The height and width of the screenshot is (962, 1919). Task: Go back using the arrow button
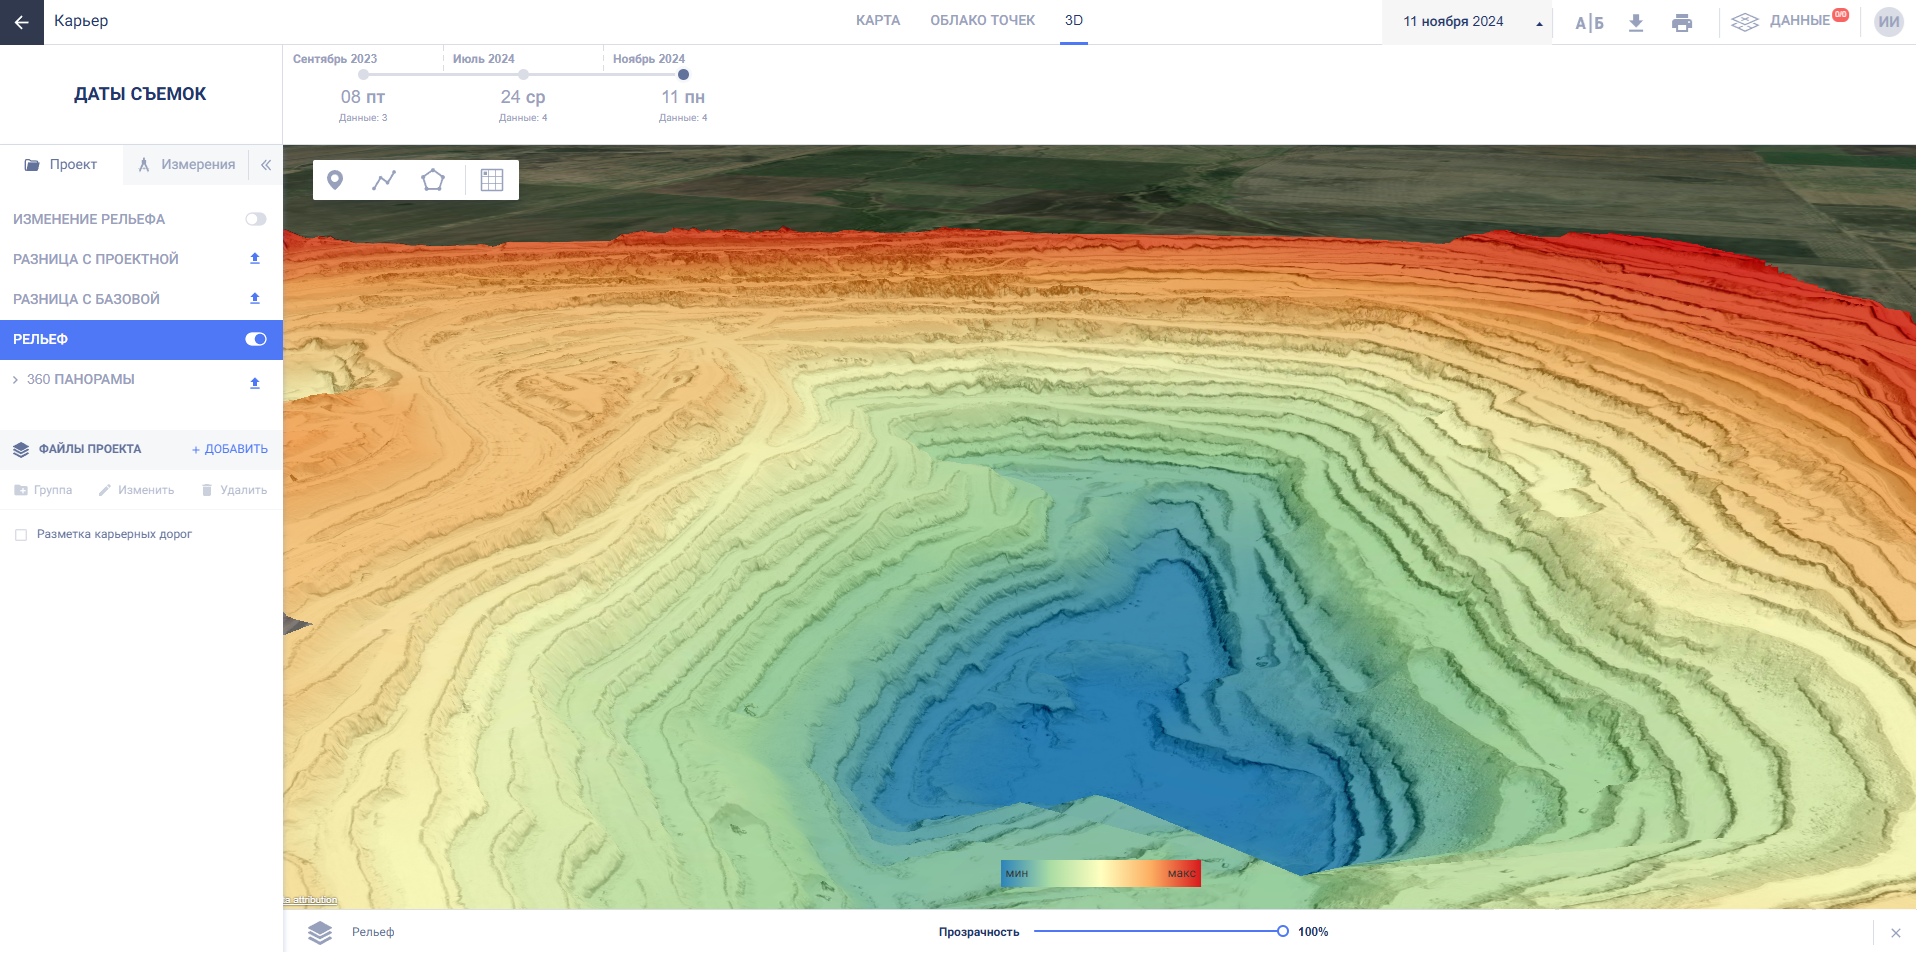click(21, 22)
